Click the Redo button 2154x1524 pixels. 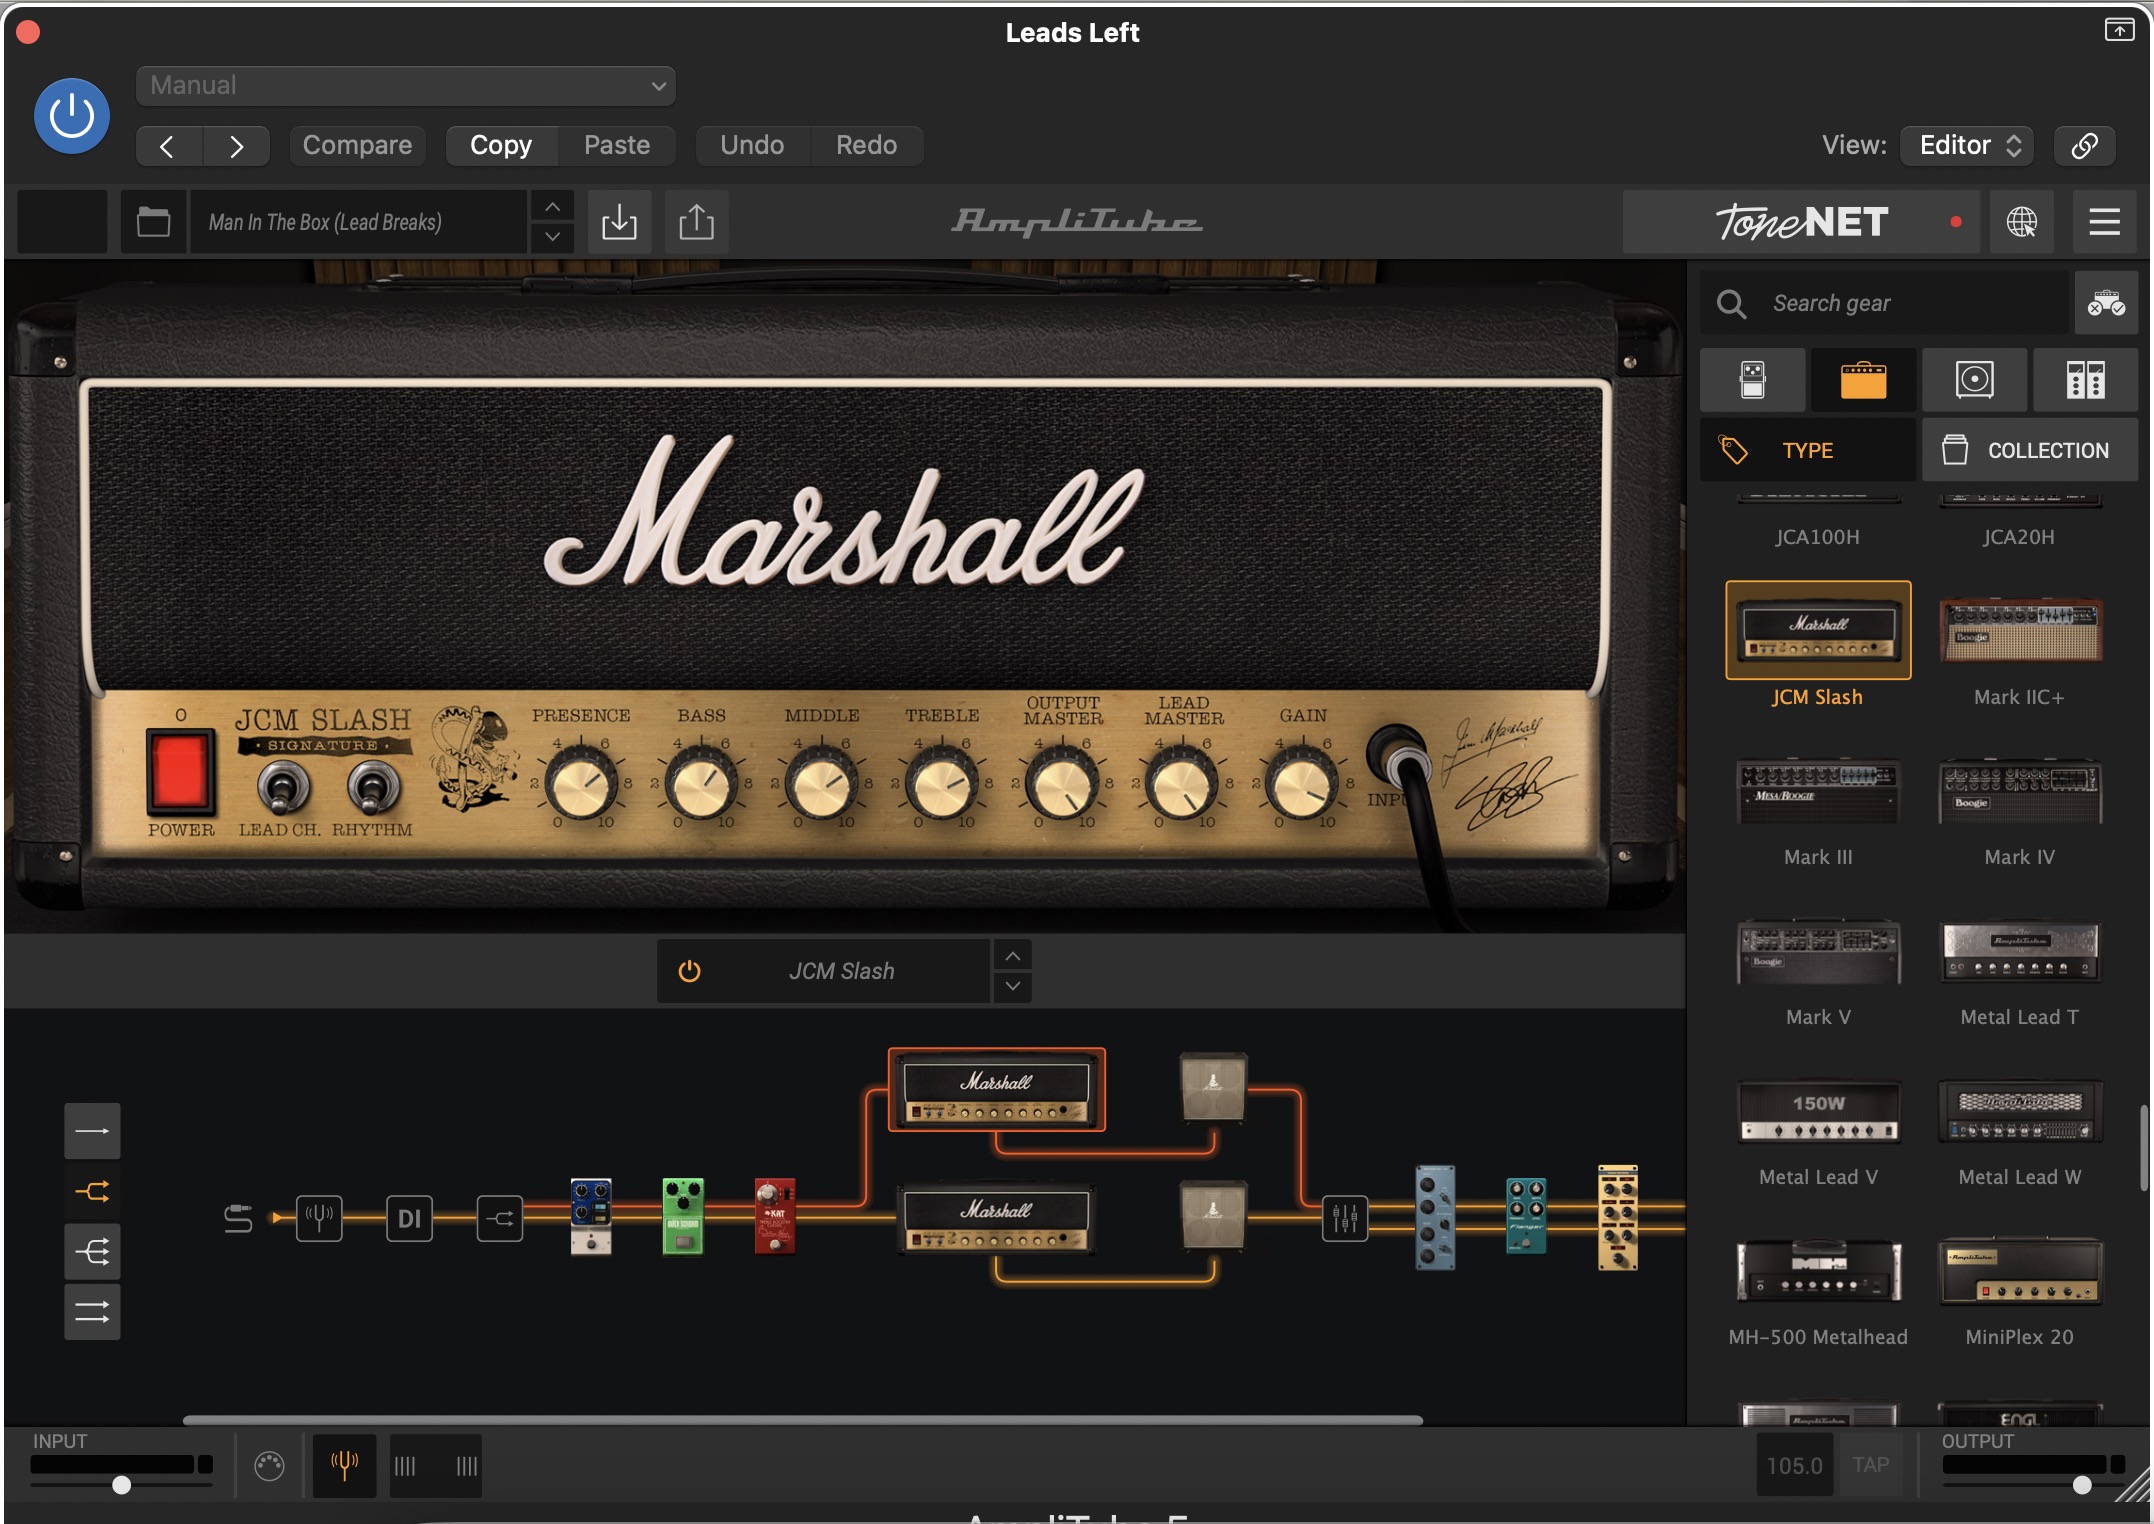[866, 146]
